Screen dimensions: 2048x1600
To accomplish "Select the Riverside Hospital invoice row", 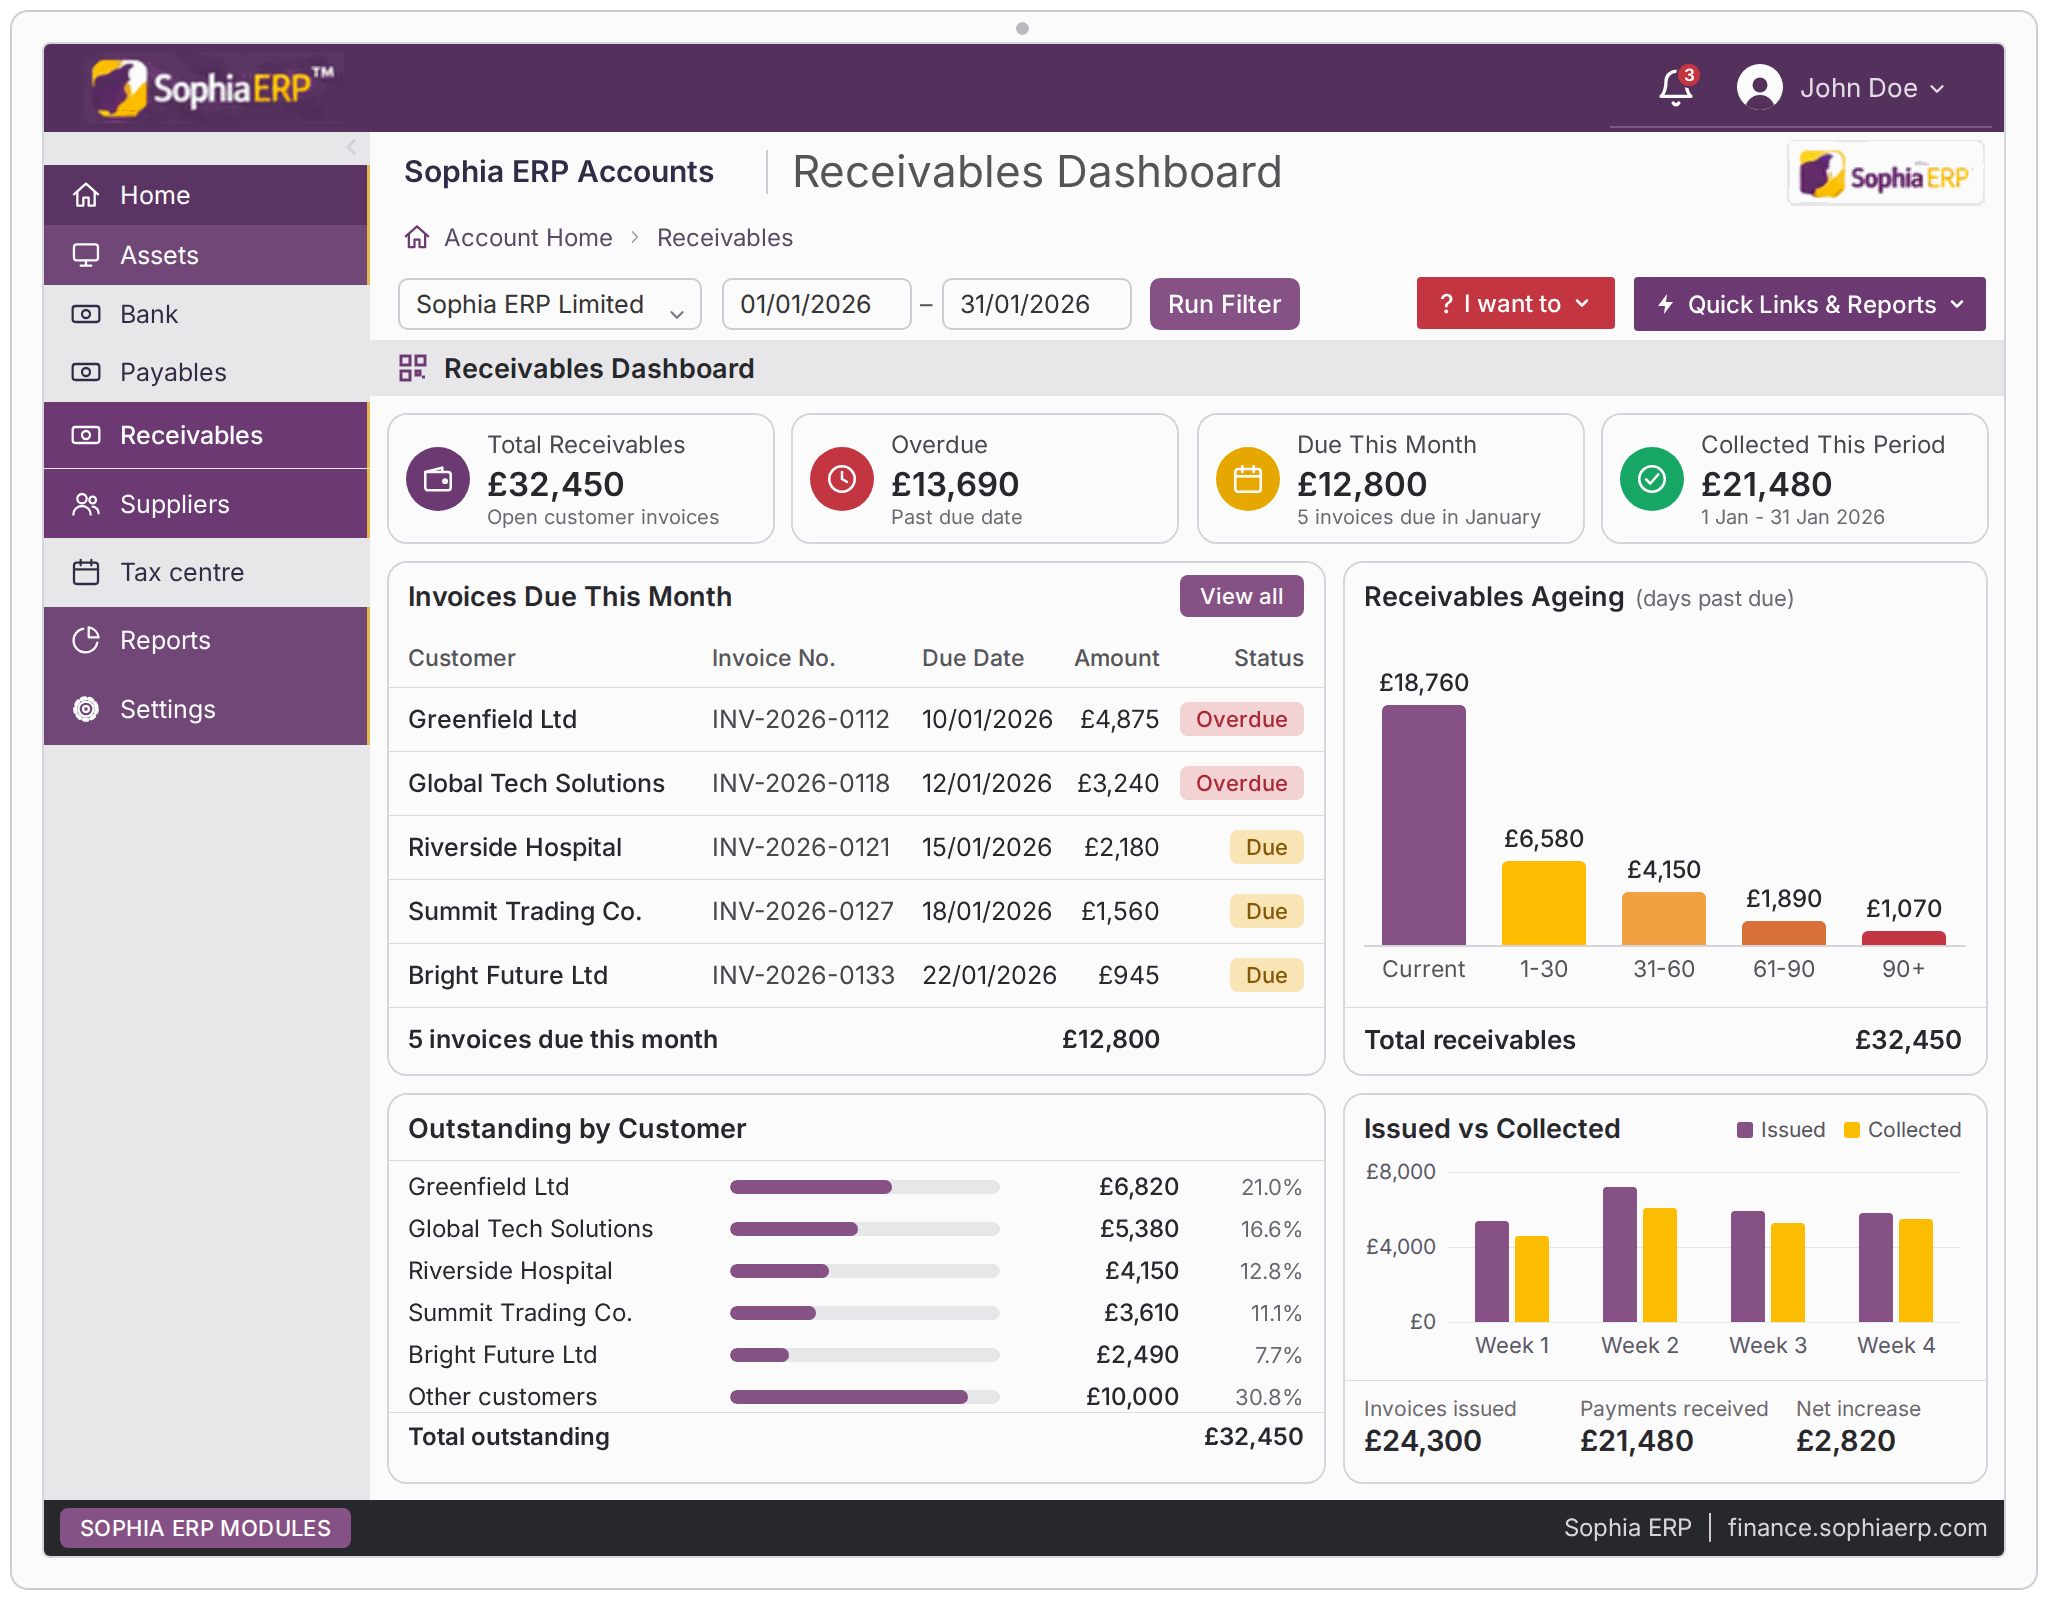I will [x=856, y=847].
